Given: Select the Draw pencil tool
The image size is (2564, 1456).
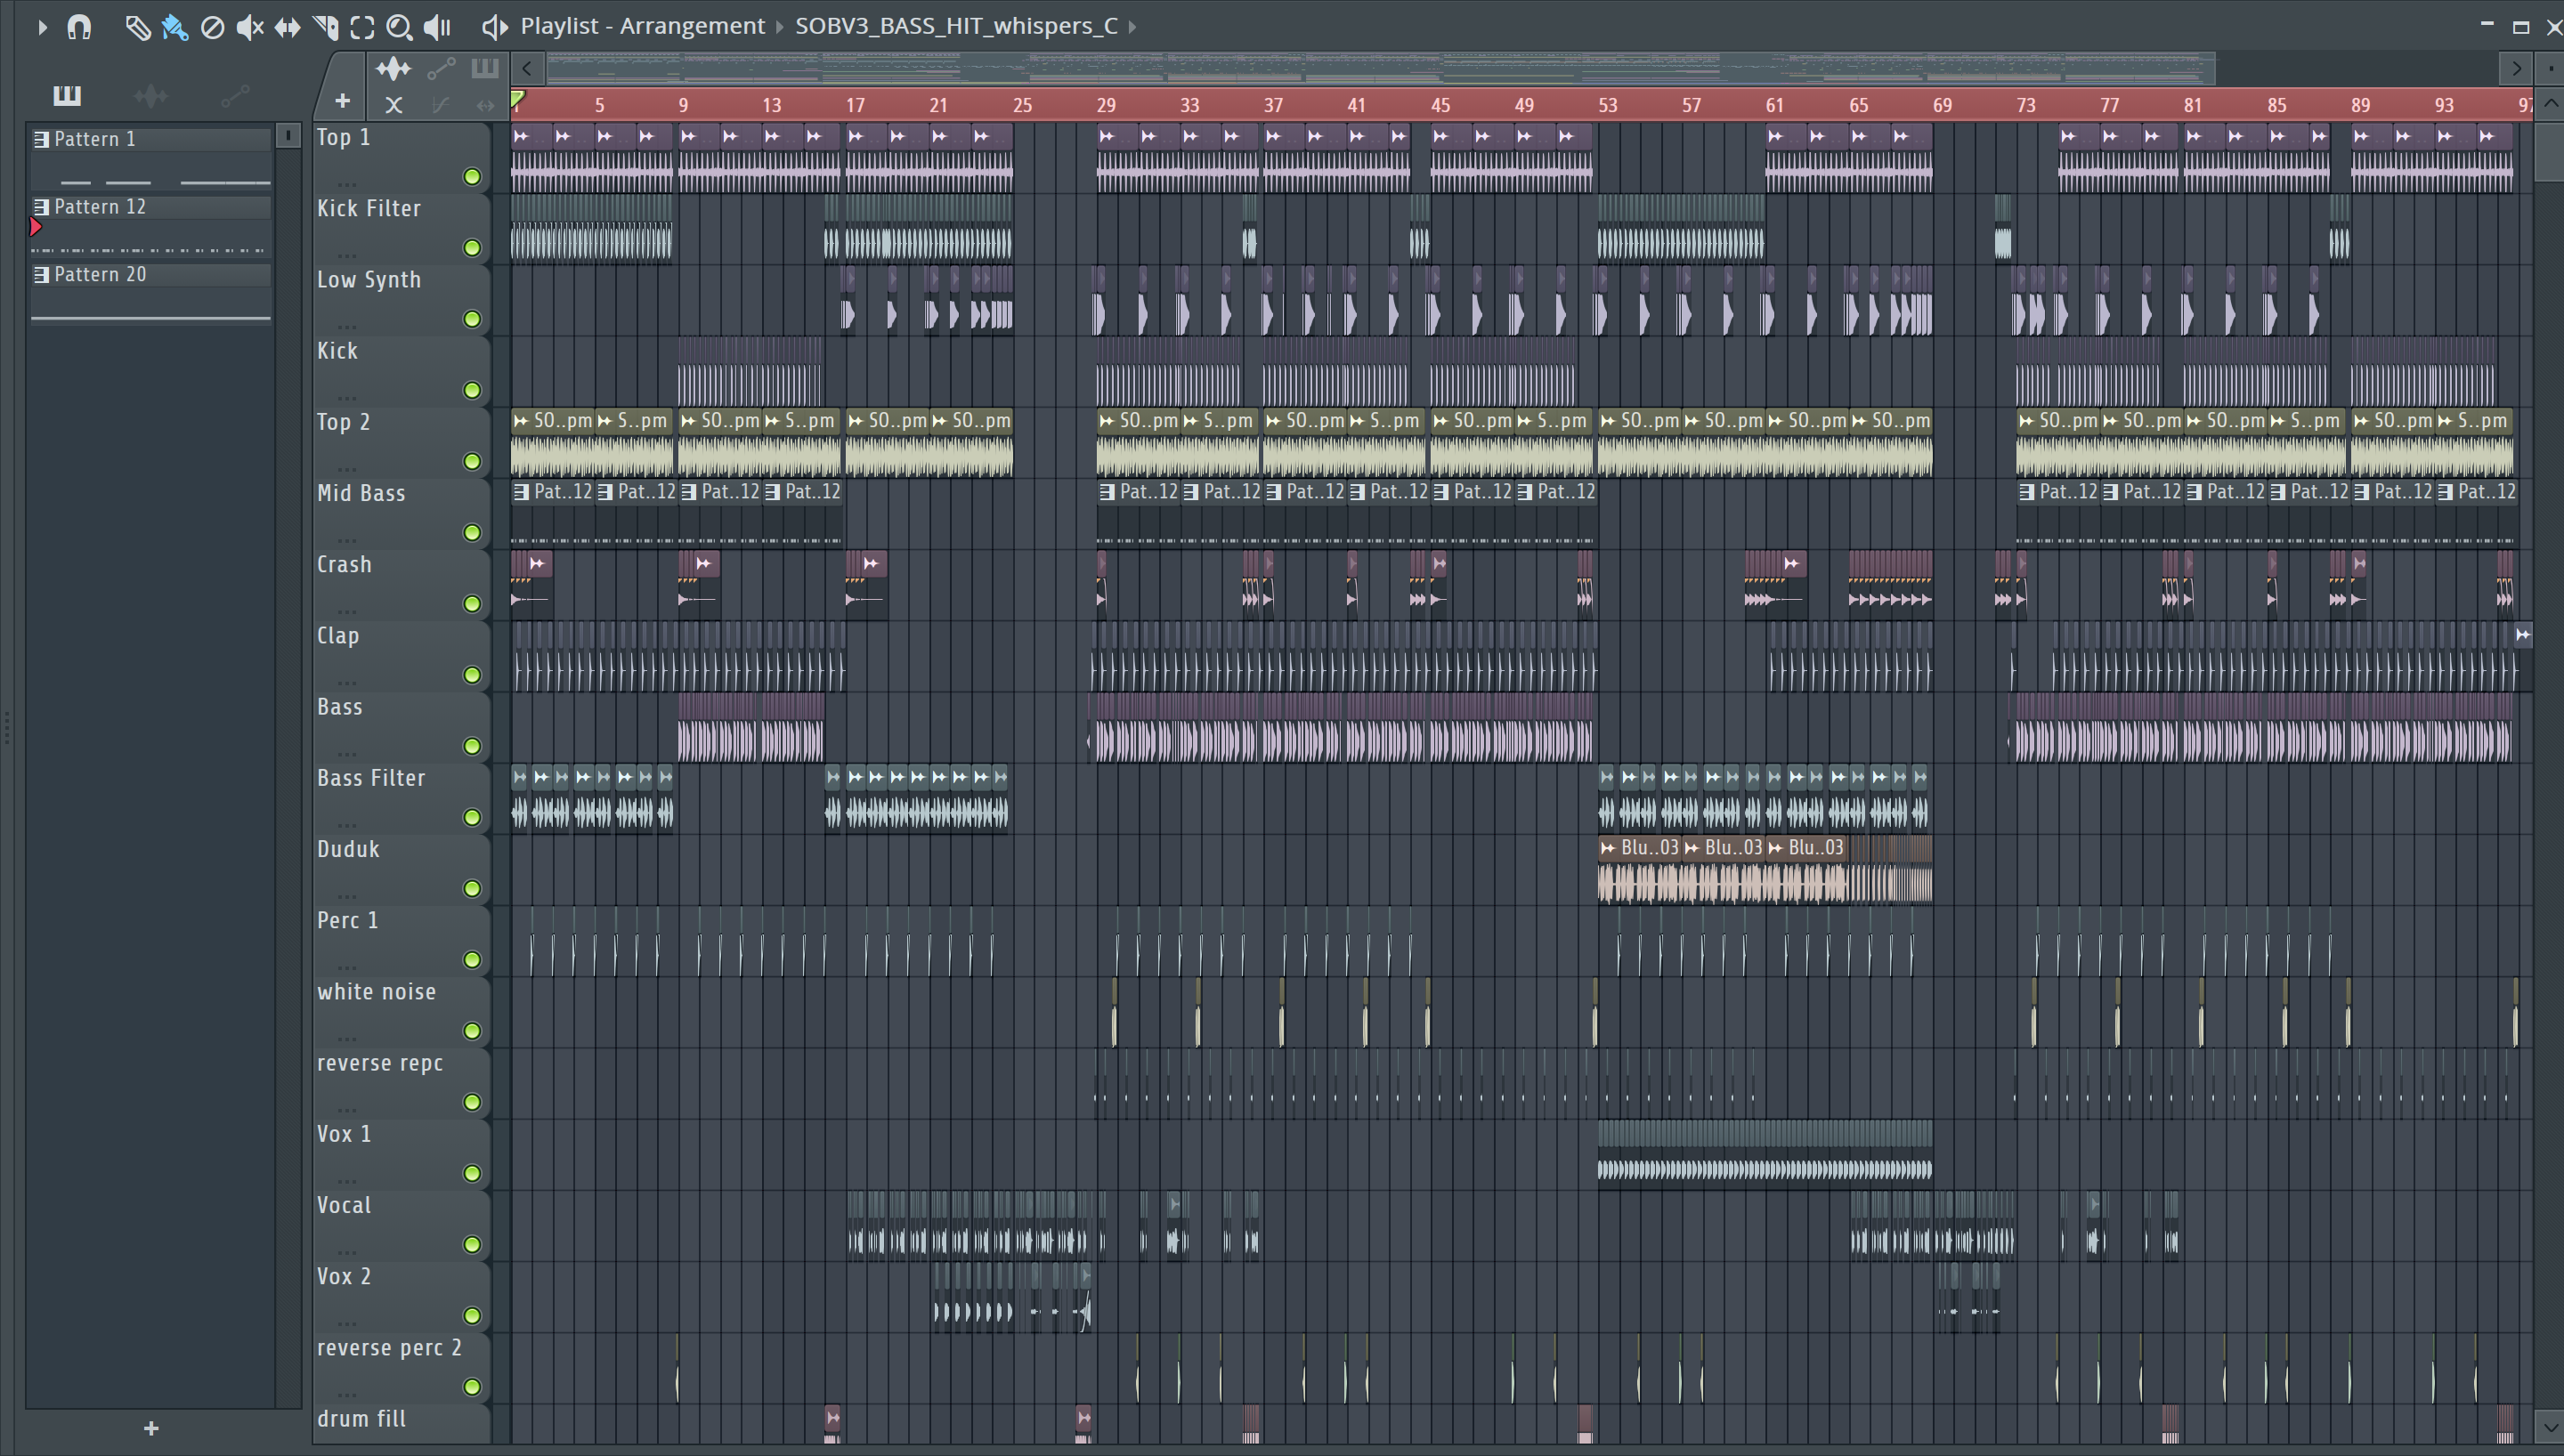Looking at the screenshot, I should point(137,27).
